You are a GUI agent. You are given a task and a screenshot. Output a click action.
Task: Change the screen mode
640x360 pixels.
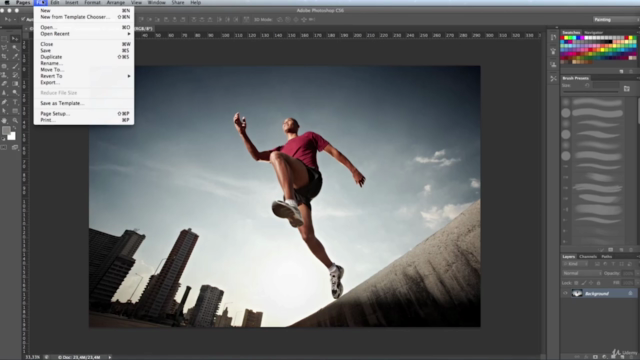[15, 148]
